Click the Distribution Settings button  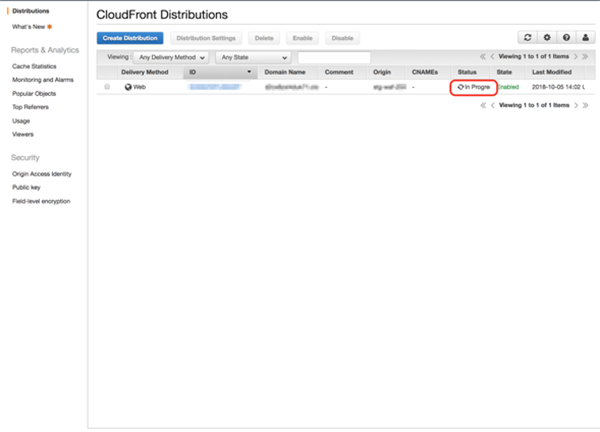point(206,38)
